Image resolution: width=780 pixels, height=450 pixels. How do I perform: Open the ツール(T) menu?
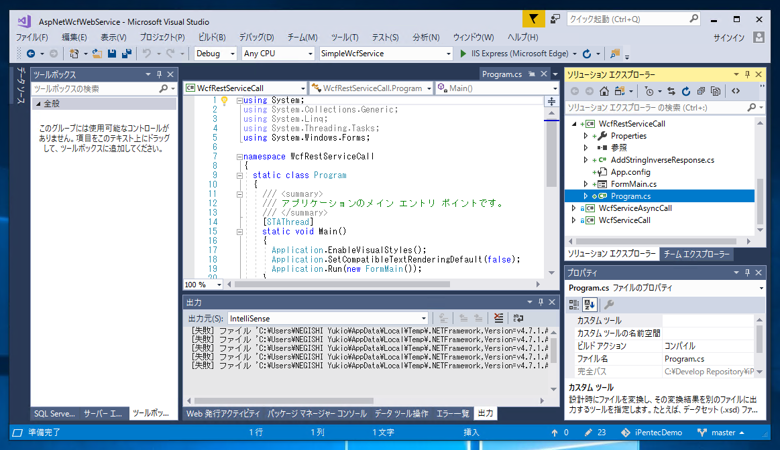pos(344,37)
